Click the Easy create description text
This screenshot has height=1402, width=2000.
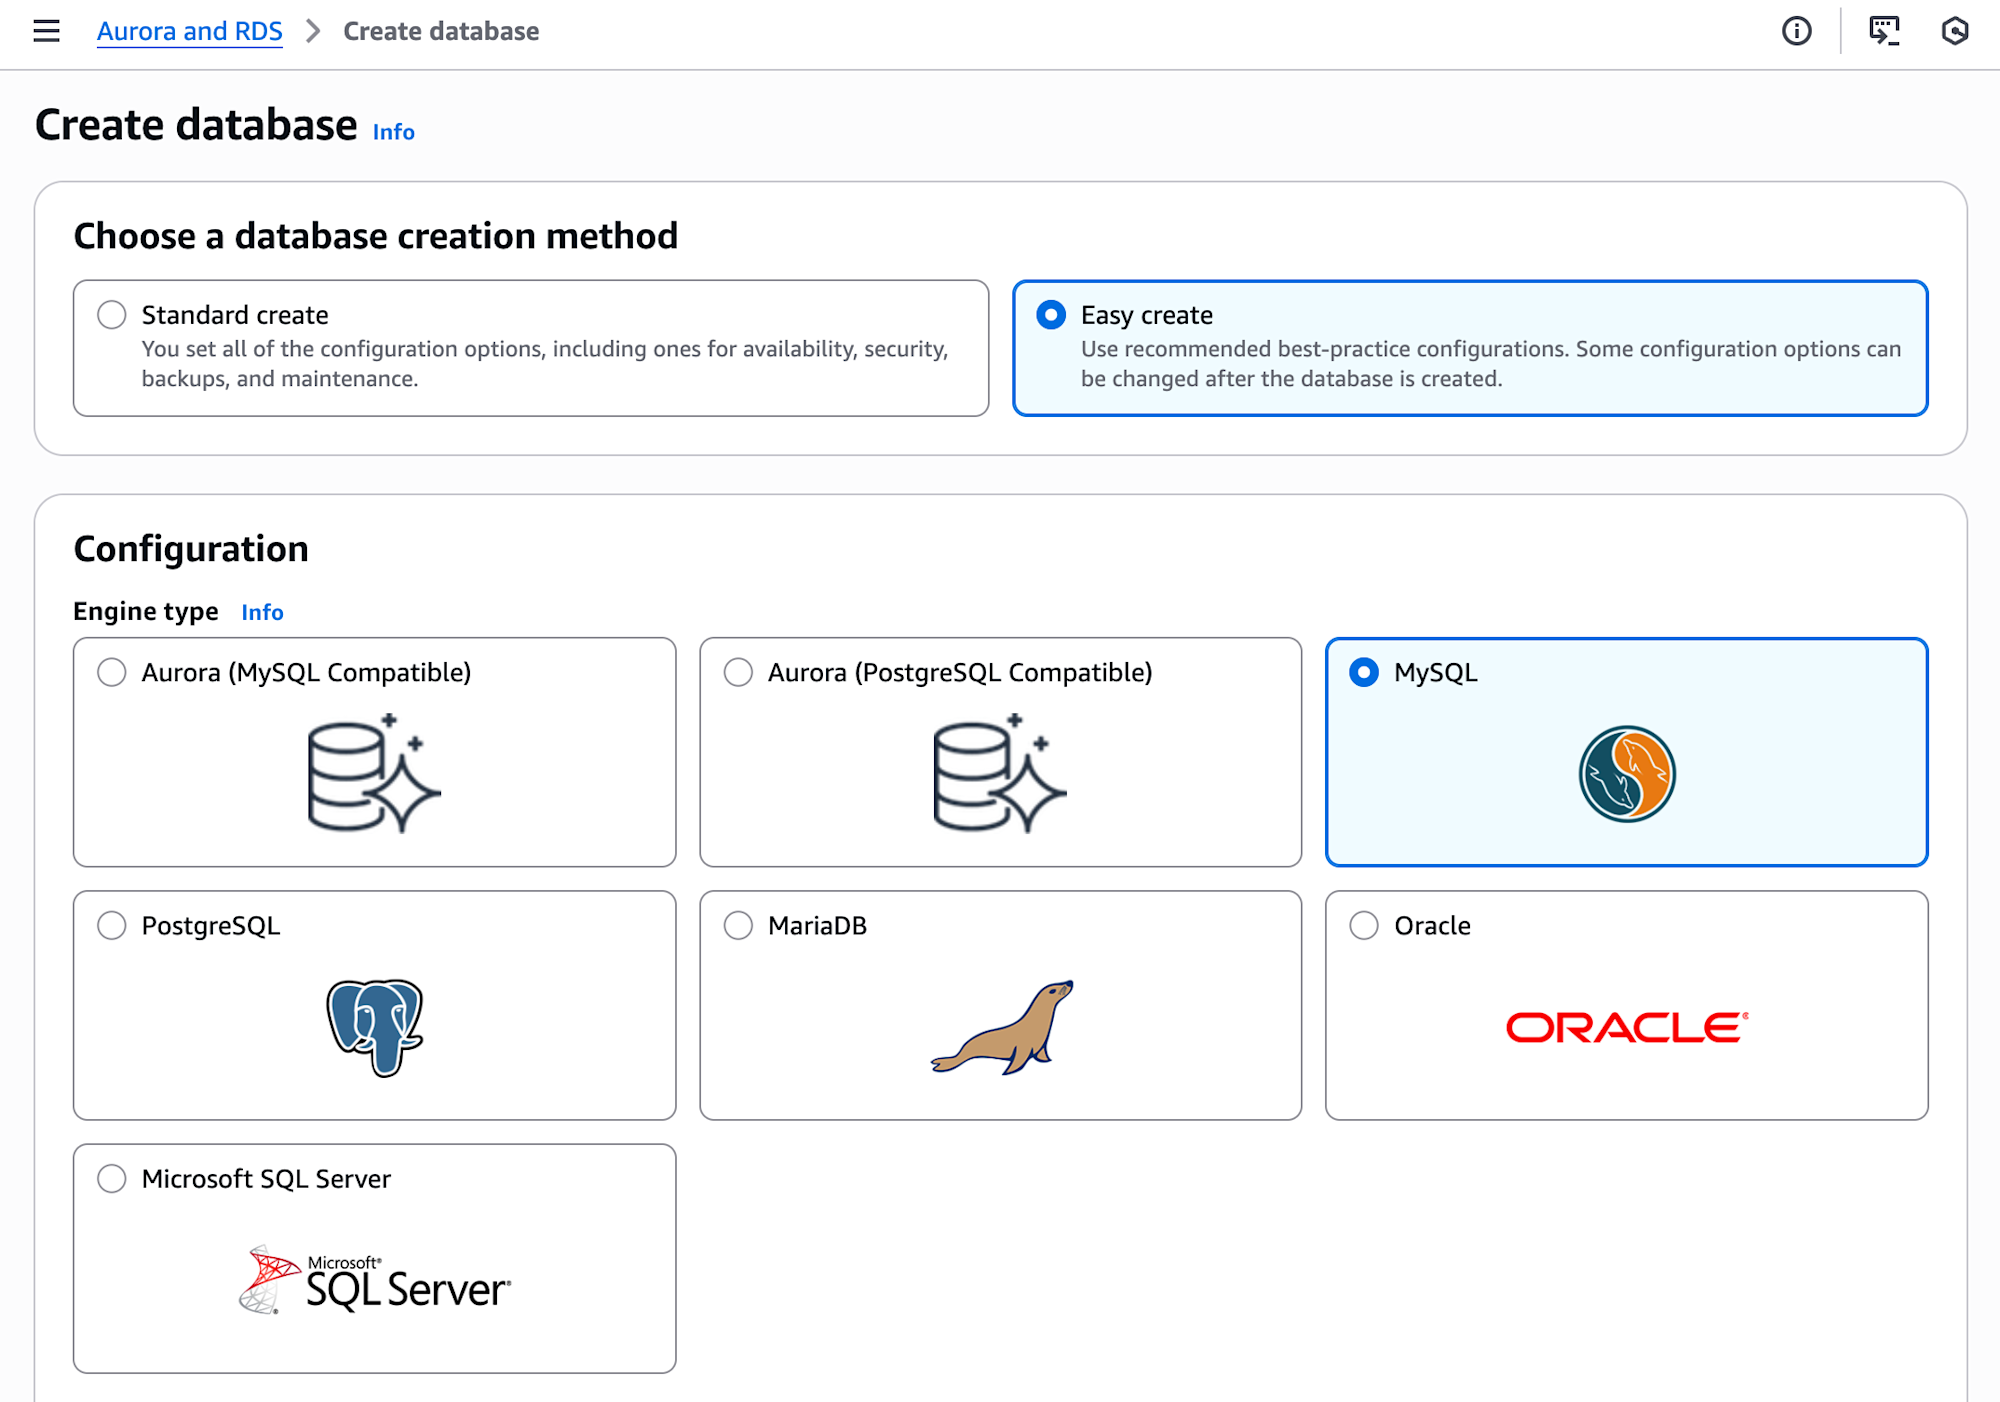point(1491,364)
